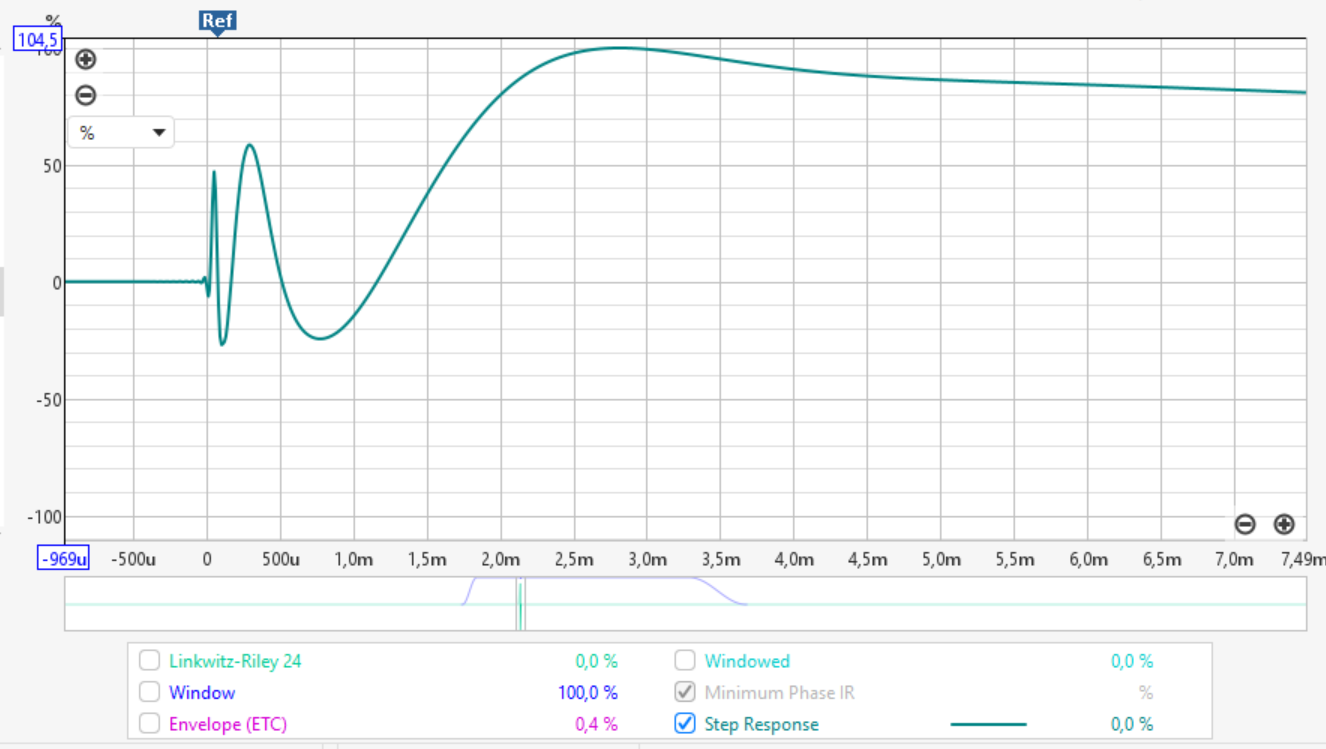
Task: Show the Envelope (ETC) trace
Action: coord(150,724)
